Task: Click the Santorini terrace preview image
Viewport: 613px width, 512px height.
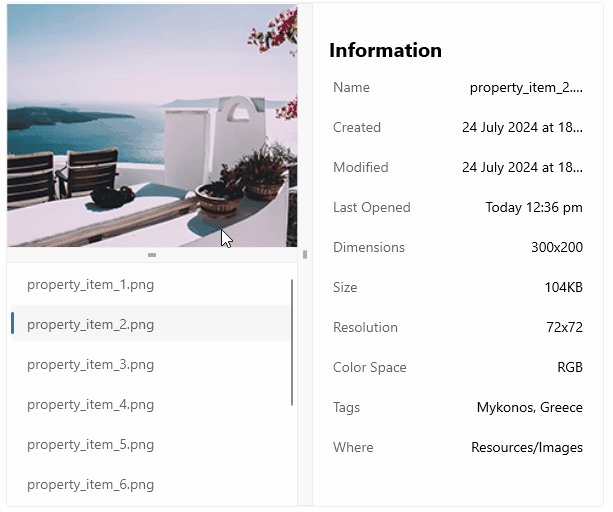Action: click(152, 125)
